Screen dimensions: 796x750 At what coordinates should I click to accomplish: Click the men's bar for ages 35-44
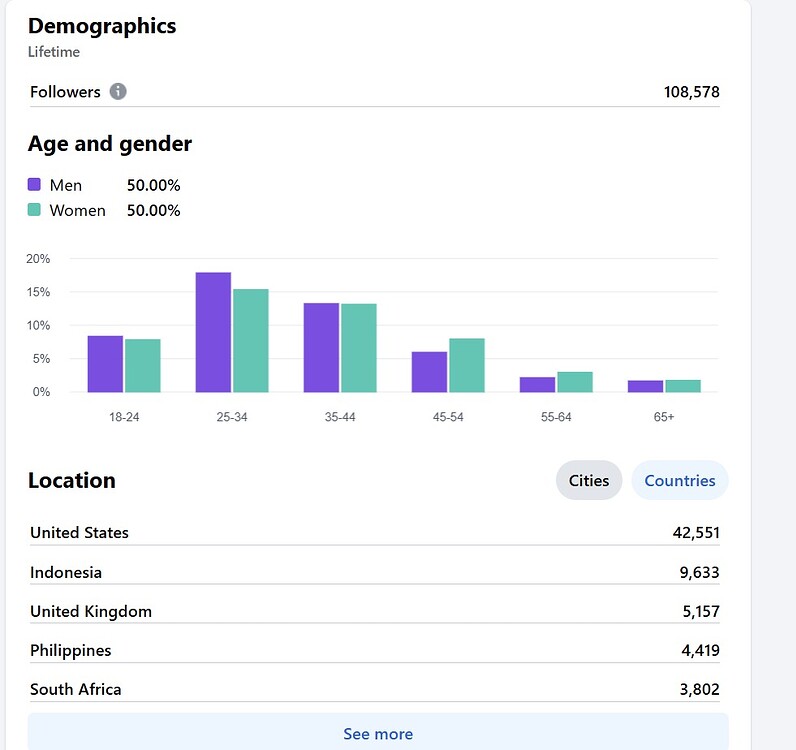pyautogui.click(x=321, y=348)
